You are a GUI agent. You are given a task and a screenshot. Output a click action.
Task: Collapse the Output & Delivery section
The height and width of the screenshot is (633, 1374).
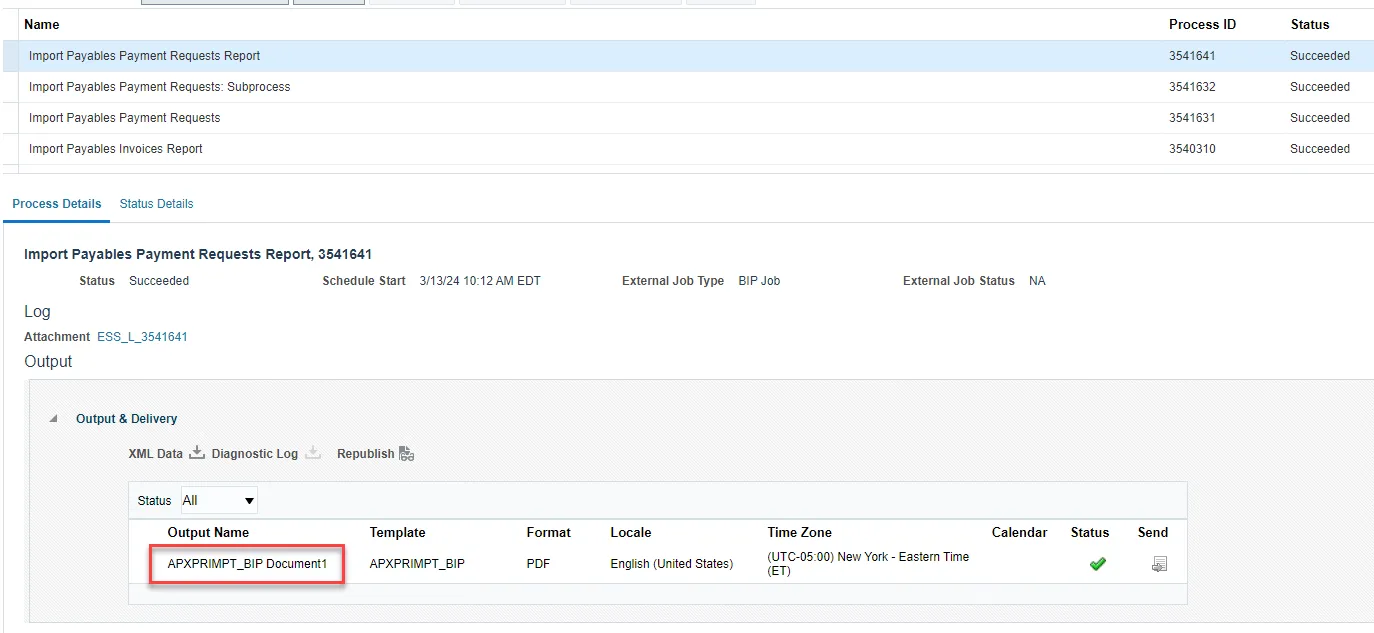(x=54, y=419)
